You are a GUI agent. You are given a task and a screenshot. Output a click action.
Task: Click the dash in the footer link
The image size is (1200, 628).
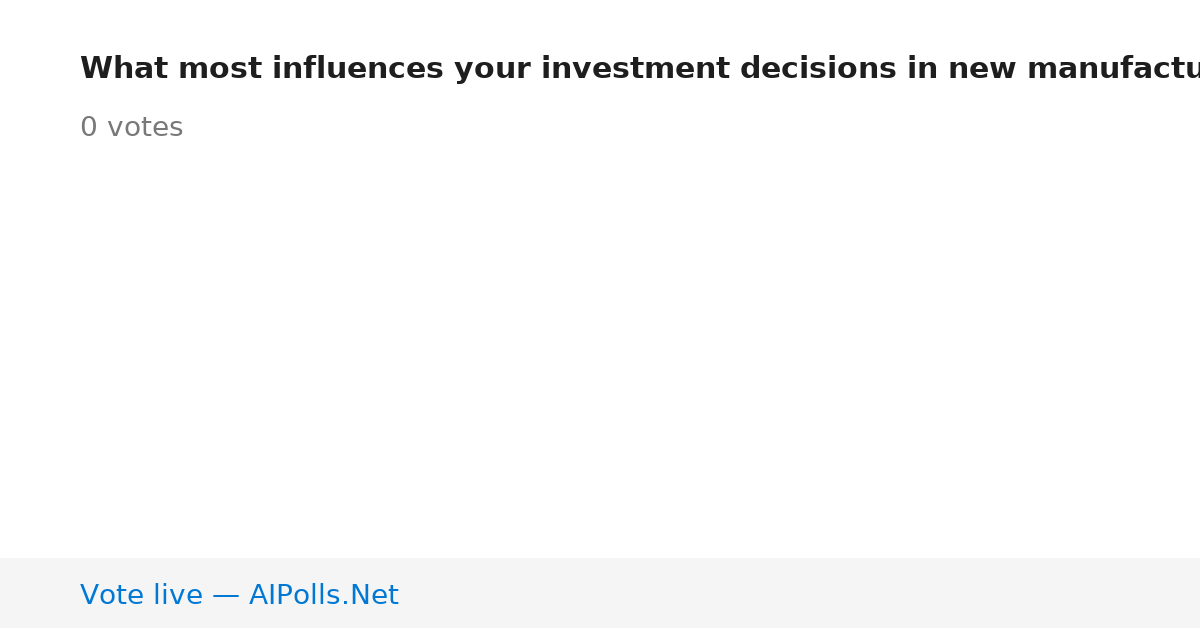click(x=226, y=595)
